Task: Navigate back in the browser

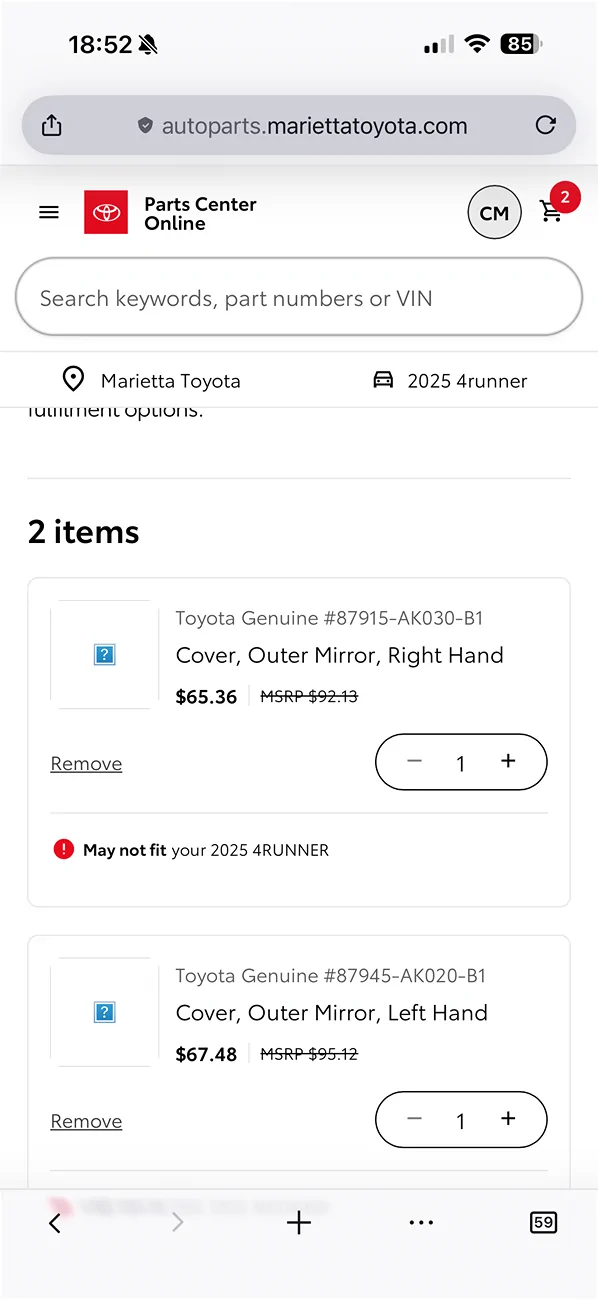Action: pos(55,1222)
